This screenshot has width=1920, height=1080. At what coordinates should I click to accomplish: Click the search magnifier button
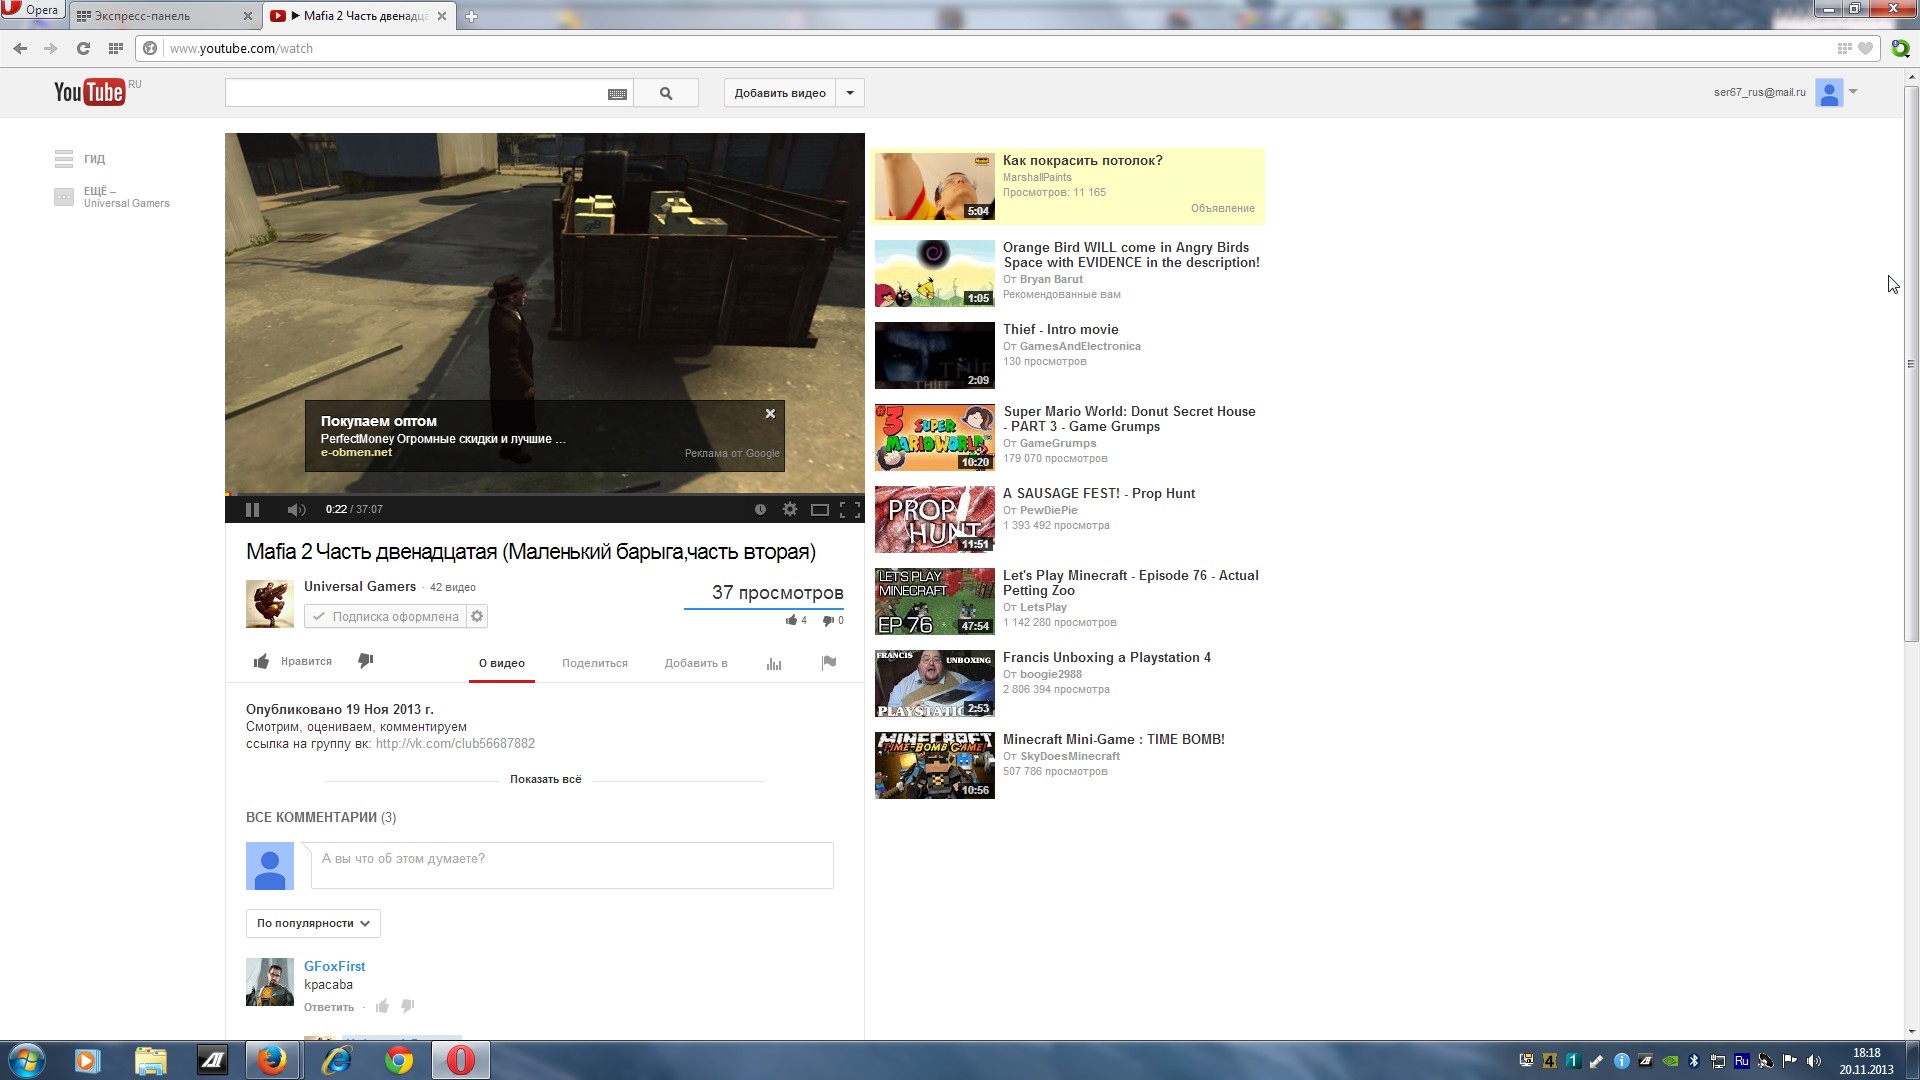(666, 93)
